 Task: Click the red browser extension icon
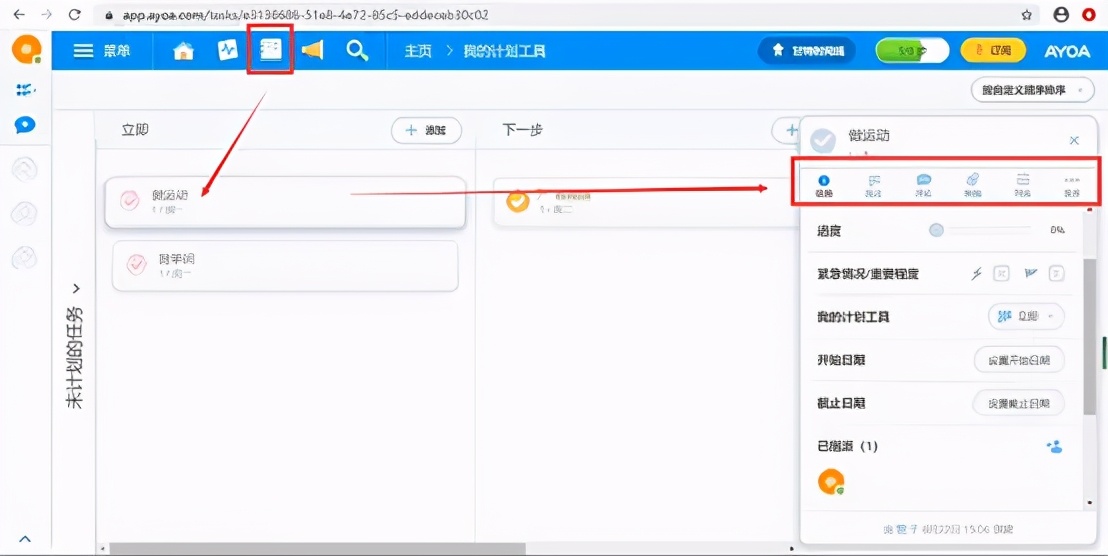(x=1091, y=14)
